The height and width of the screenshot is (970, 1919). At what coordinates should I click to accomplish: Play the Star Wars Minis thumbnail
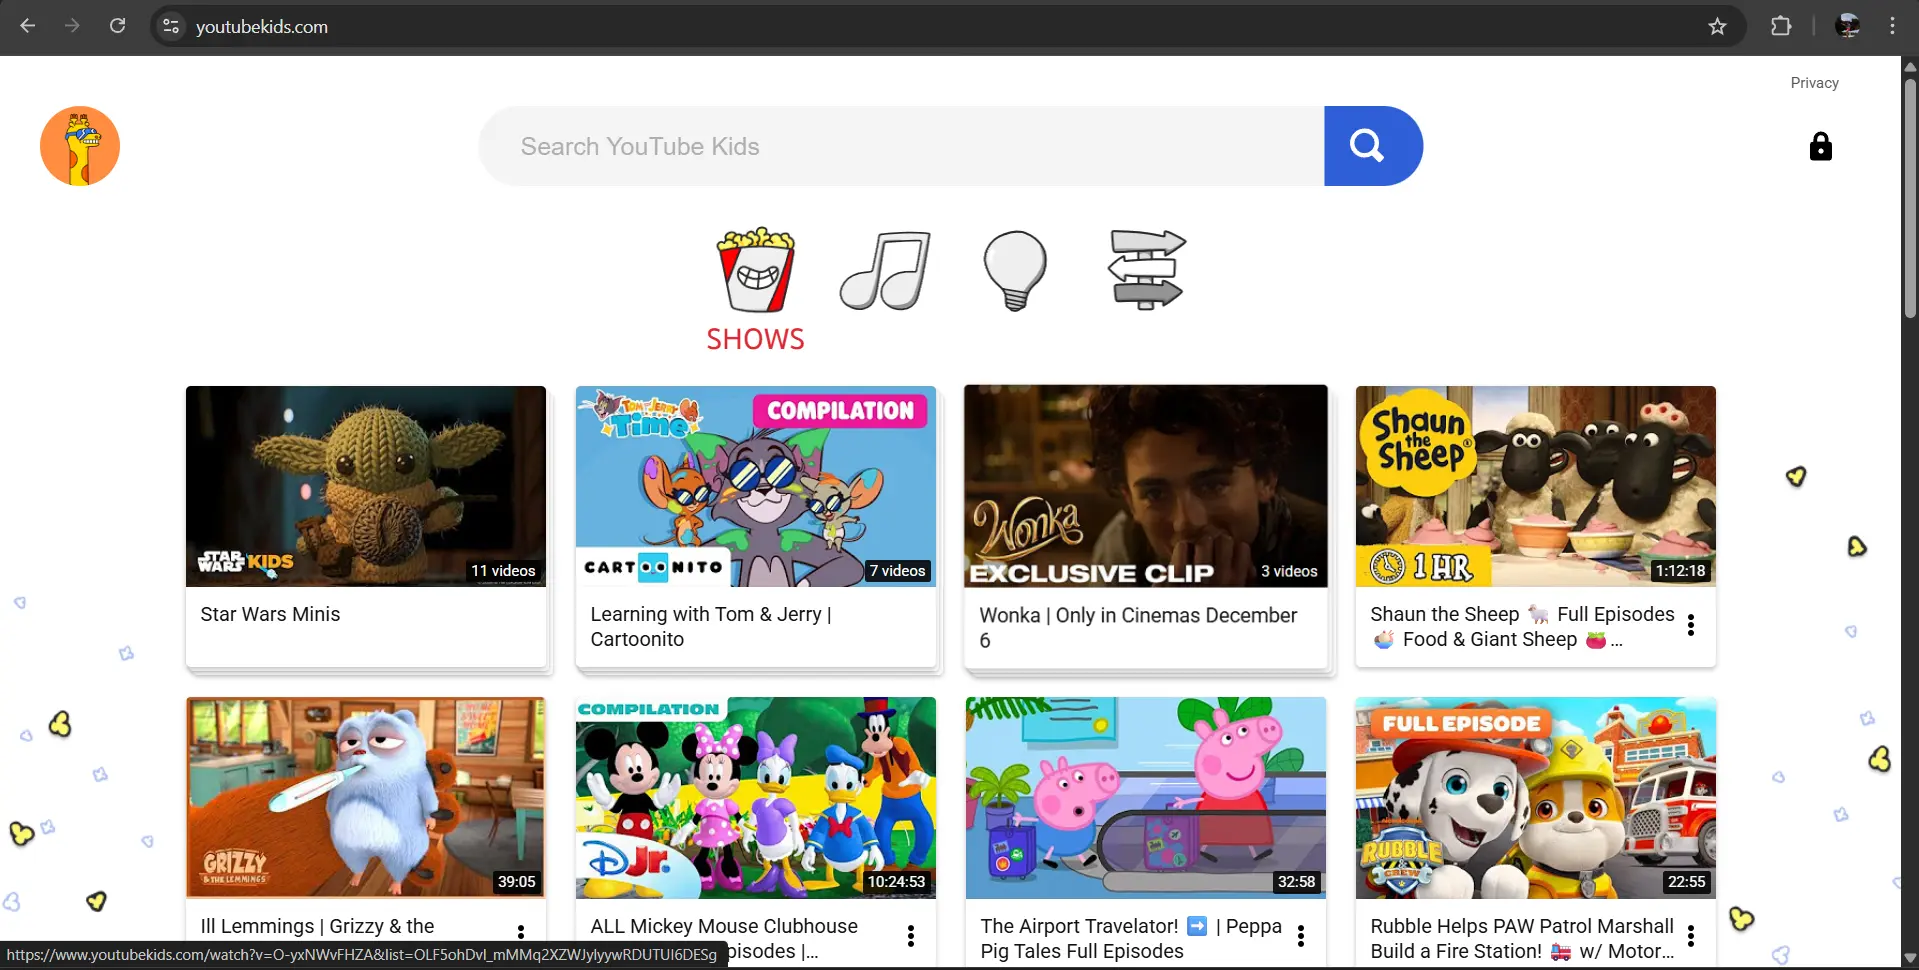[366, 486]
